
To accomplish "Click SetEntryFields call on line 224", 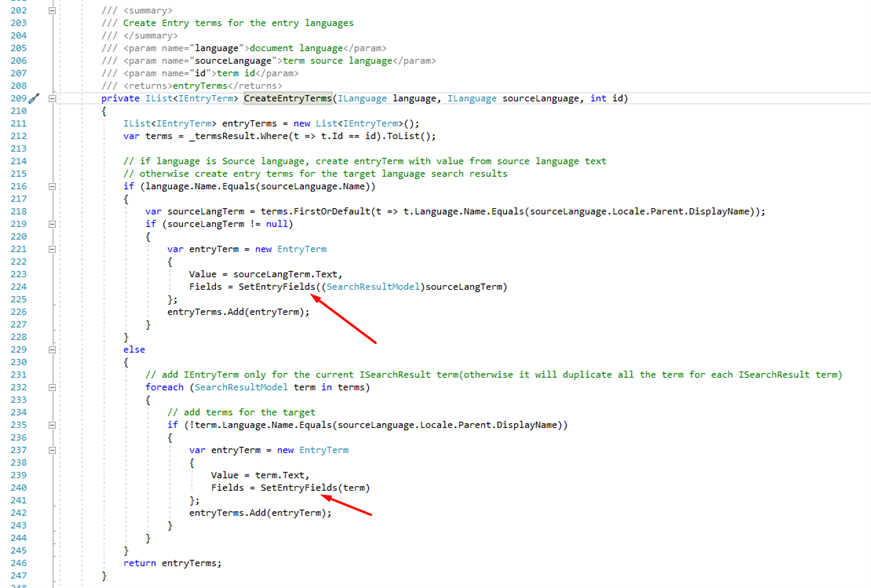I will pyautogui.click(x=277, y=287).
